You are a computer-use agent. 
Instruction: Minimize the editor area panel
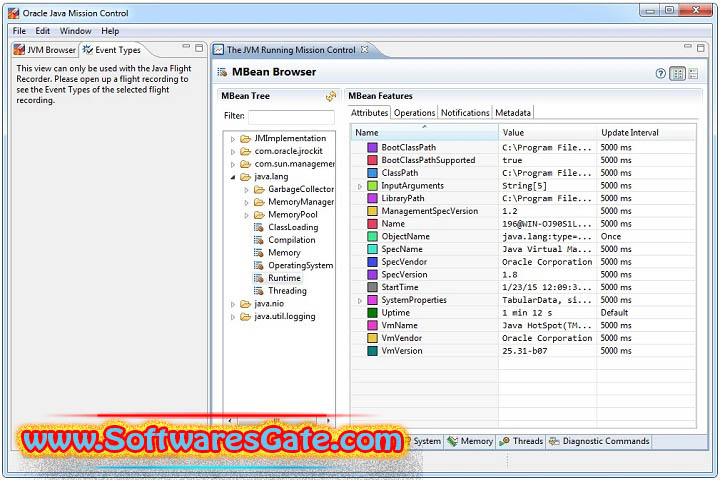pyautogui.click(x=687, y=46)
